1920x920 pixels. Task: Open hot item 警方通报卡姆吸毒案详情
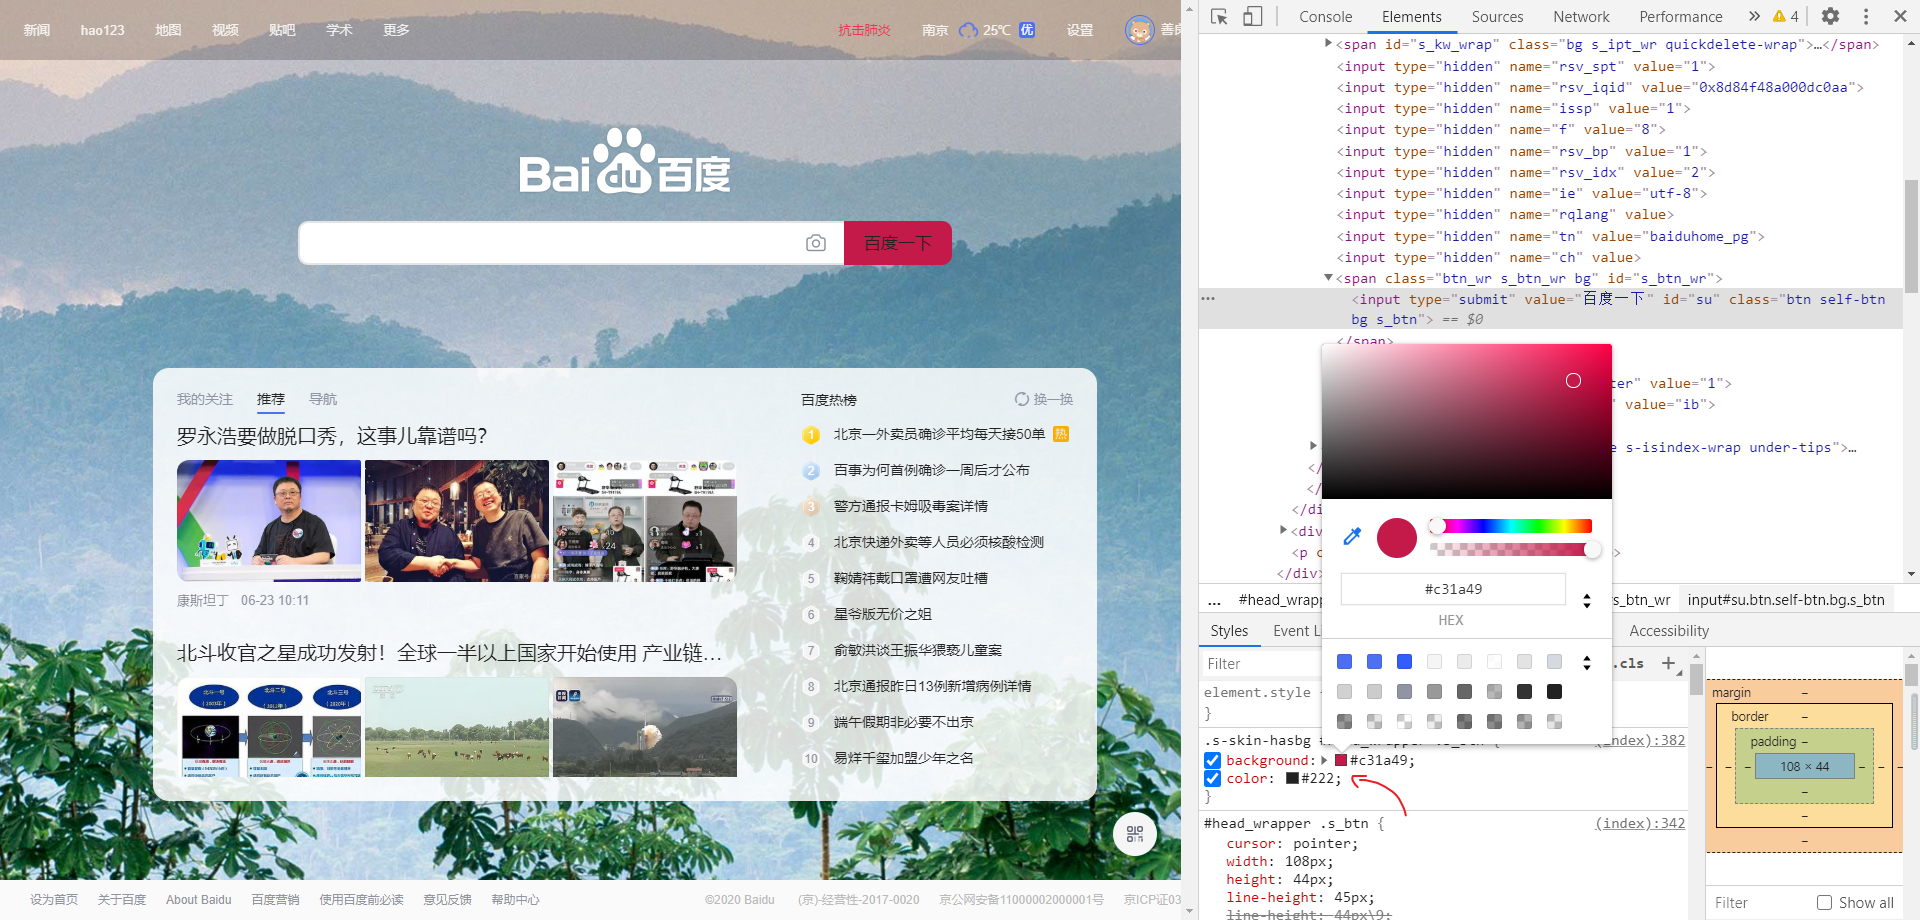pyautogui.click(x=911, y=506)
